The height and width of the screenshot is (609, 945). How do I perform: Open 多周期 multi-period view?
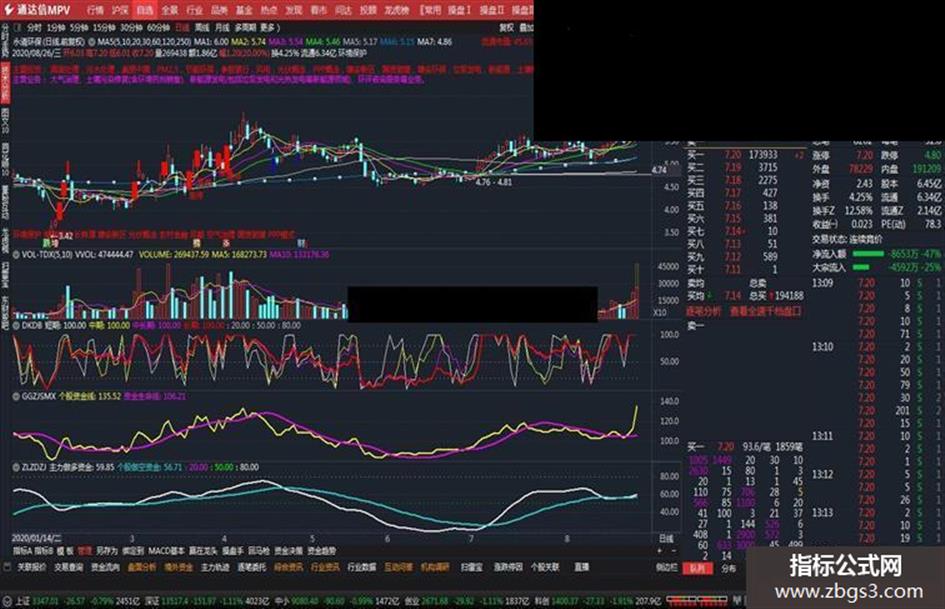point(245,28)
